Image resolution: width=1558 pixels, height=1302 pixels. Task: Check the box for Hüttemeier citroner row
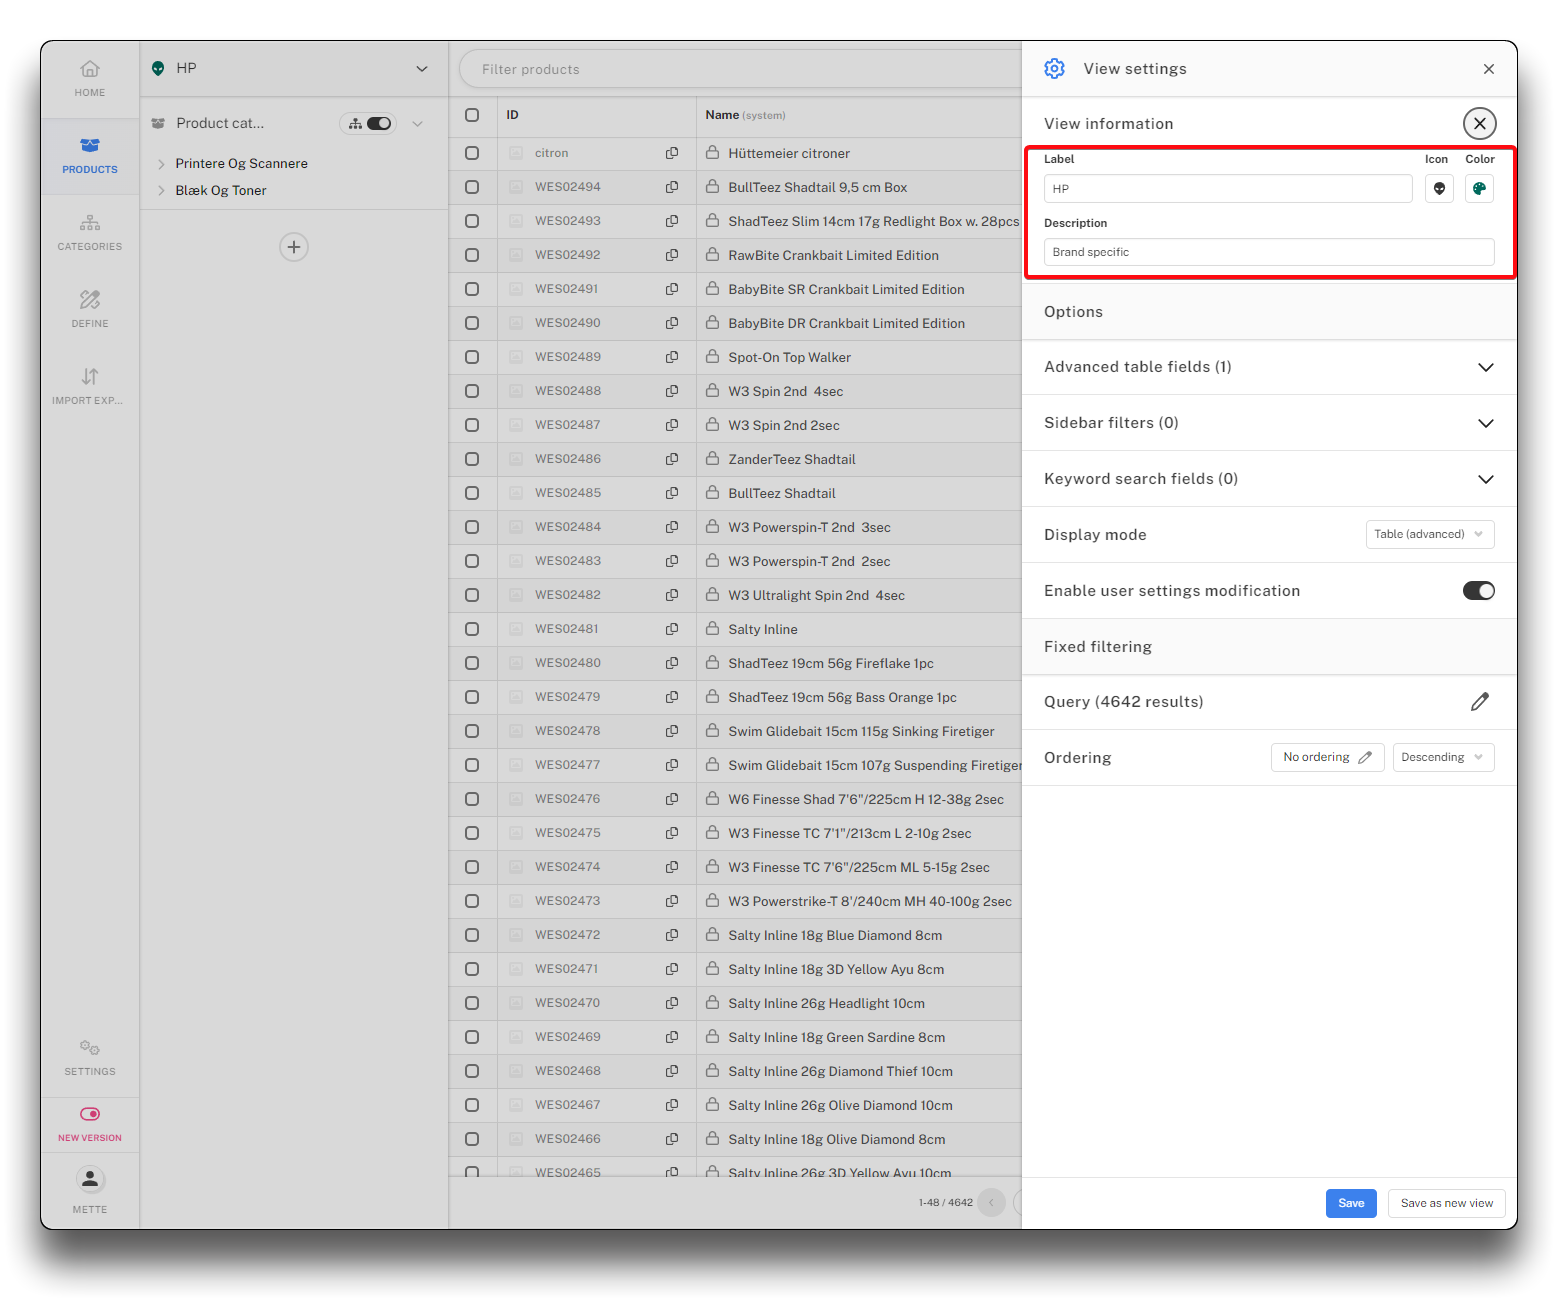coord(472,153)
